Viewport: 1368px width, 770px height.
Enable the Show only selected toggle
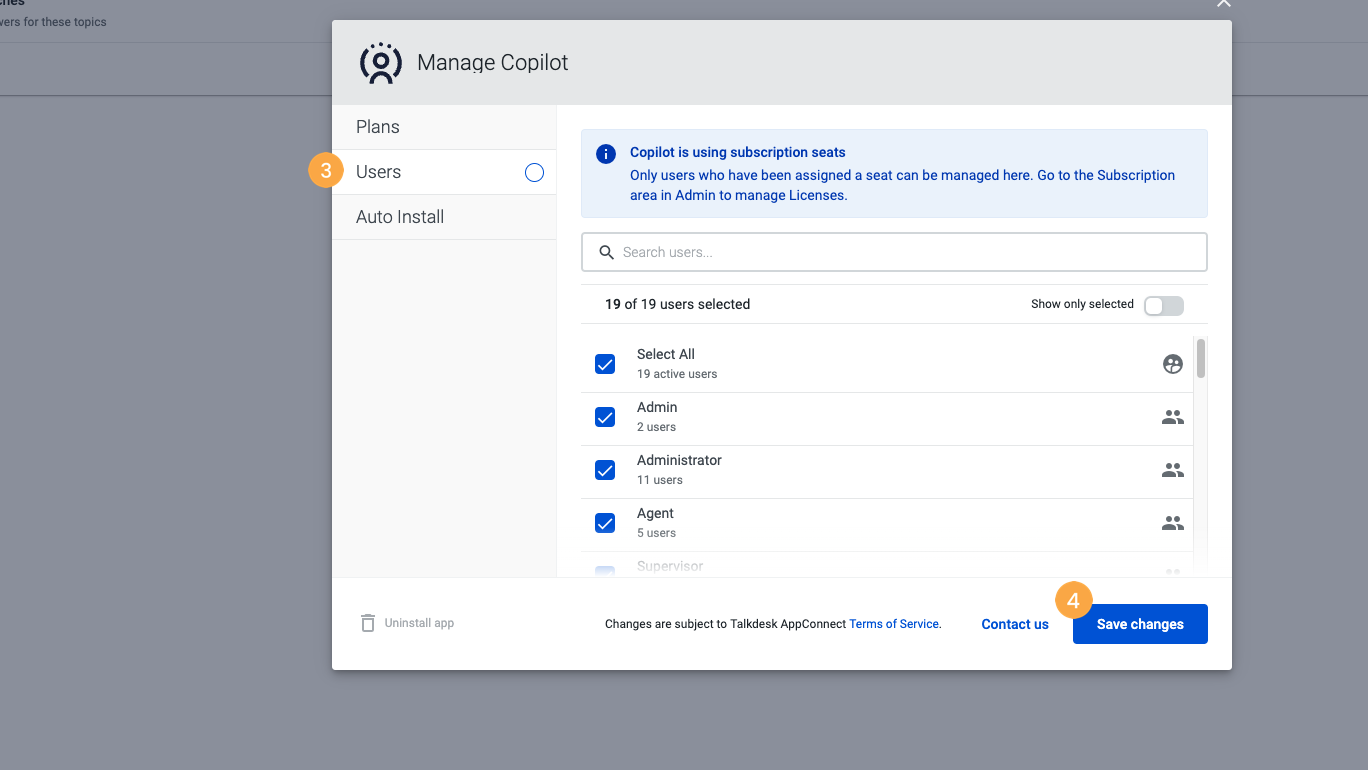(x=1163, y=305)
